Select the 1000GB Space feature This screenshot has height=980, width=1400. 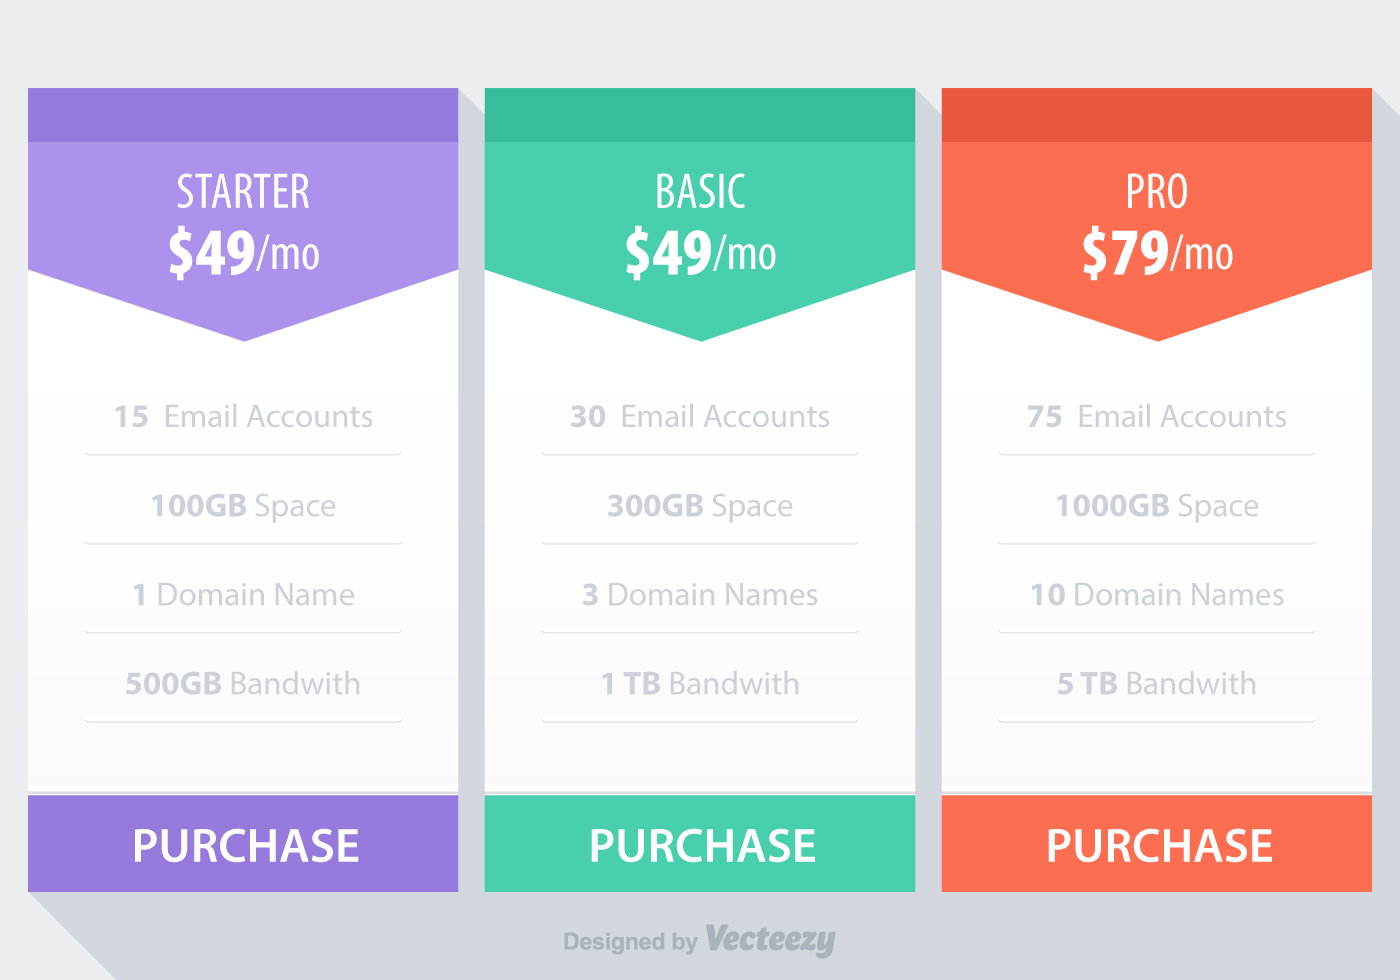[x=1157, y=505]
